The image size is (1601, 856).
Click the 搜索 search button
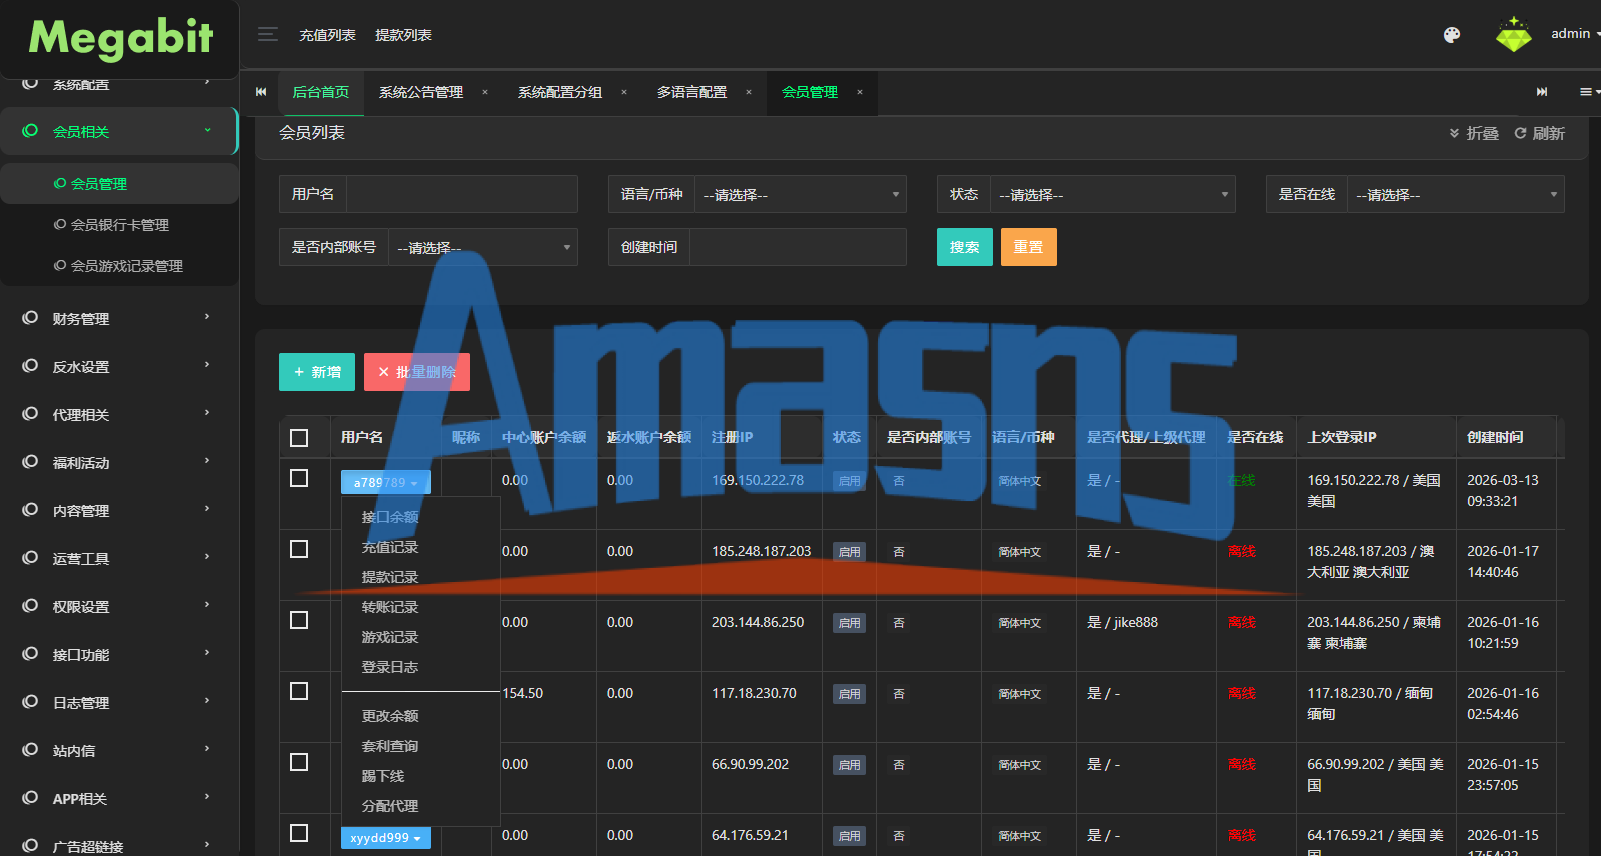coord(964,247)
